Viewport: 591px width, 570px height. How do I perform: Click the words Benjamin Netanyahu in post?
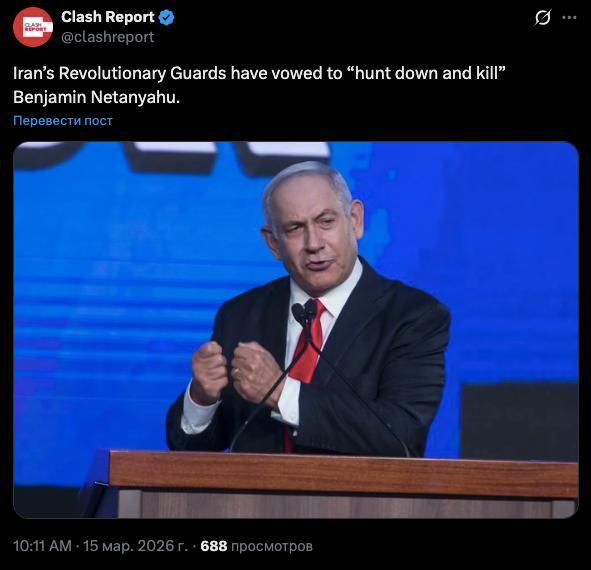pos(96,97)
